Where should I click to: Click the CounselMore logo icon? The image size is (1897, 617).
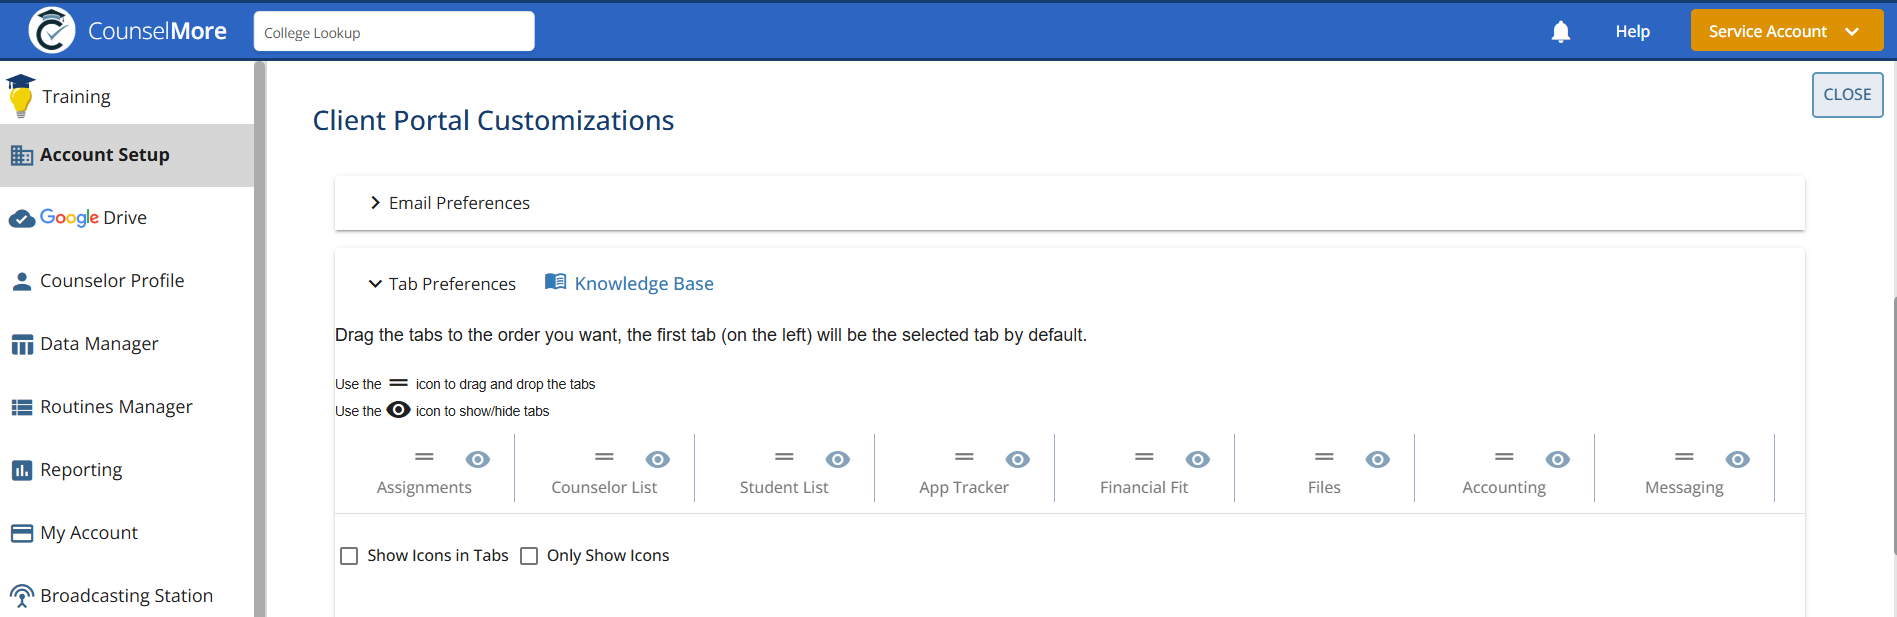pos(52,30)
